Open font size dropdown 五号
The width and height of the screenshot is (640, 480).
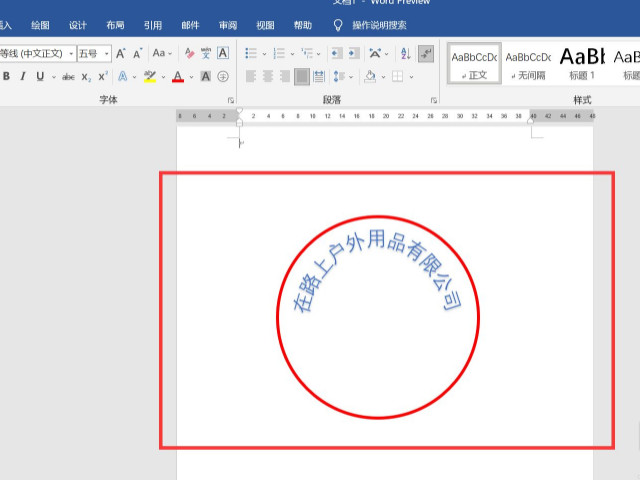point(106,53)
